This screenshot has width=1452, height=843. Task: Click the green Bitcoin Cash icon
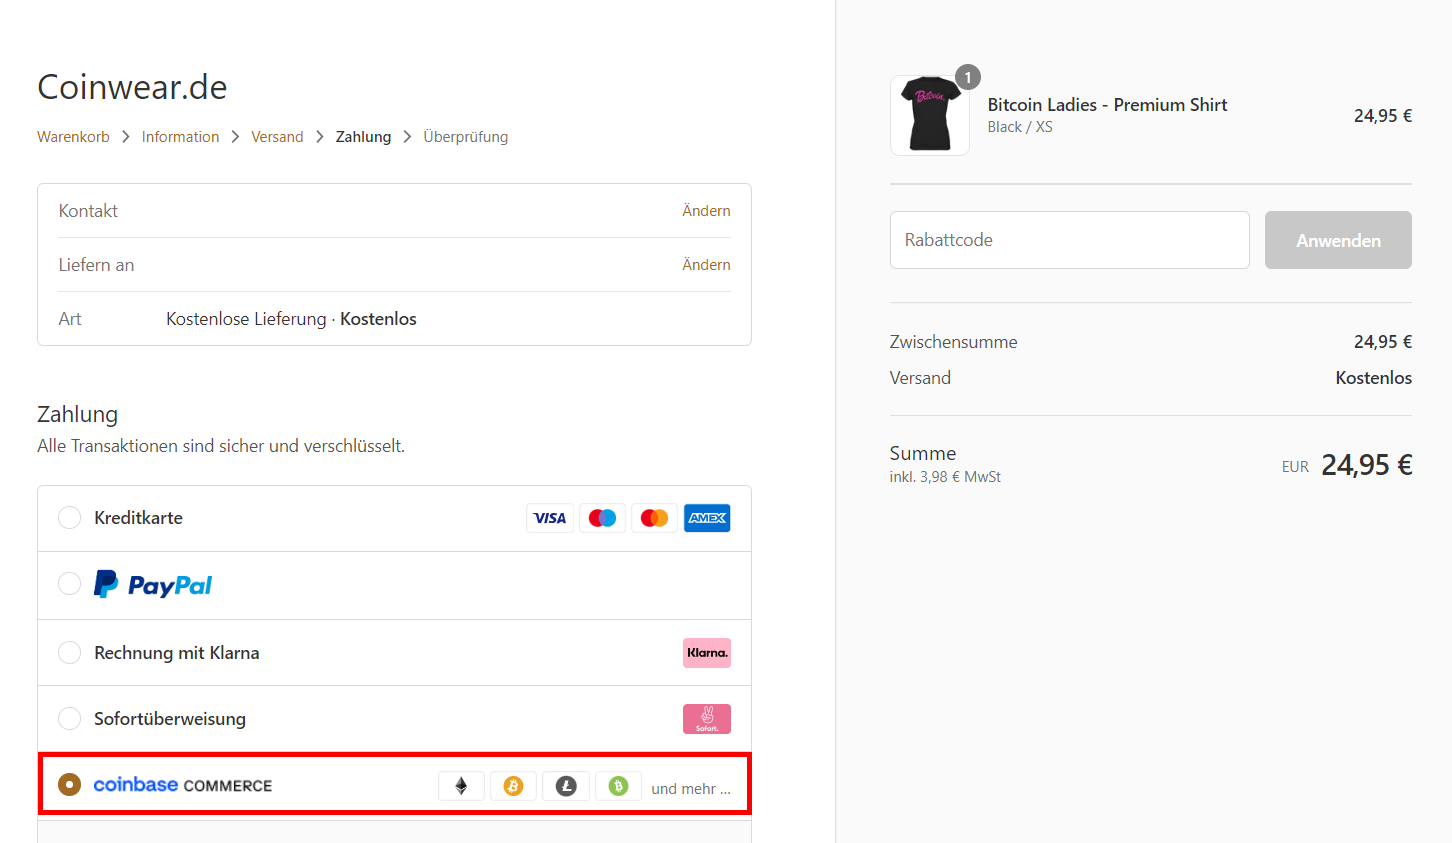pos(618,786)
